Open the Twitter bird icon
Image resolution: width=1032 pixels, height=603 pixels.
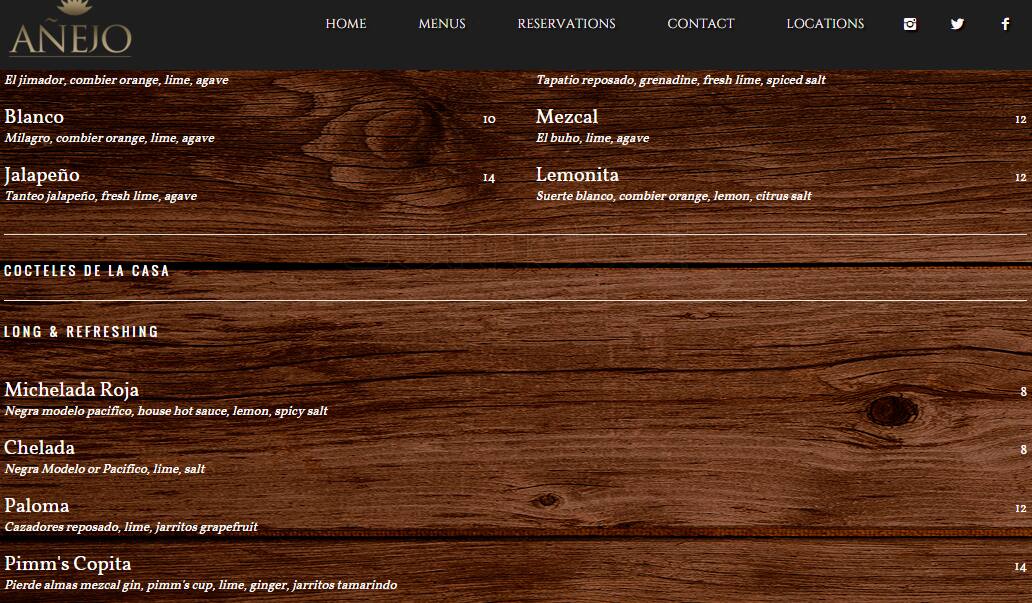tap(957, 24)
